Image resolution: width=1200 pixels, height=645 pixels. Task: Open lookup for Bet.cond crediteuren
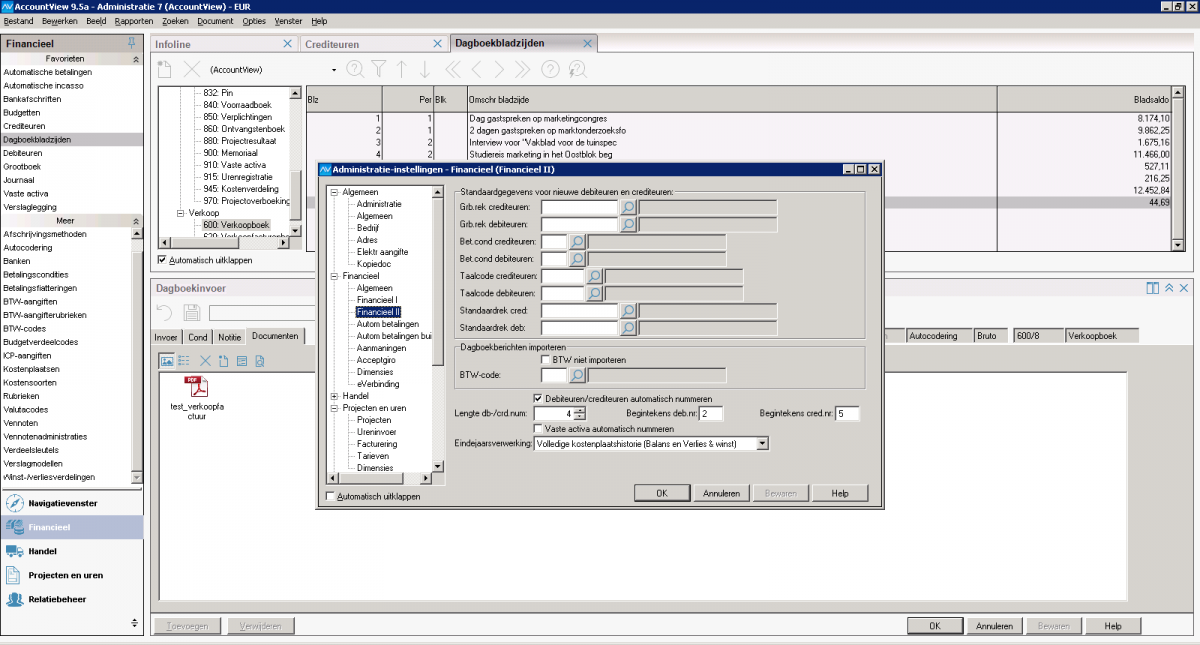coord(577,242)
